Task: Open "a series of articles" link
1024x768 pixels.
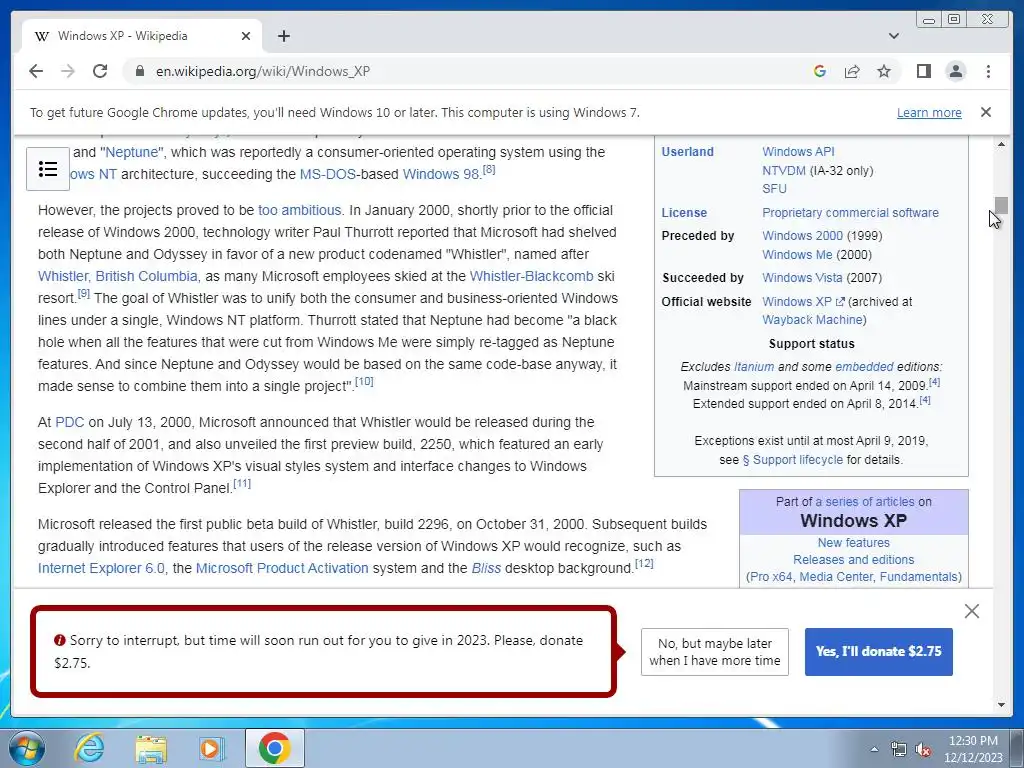Action: 865,502
